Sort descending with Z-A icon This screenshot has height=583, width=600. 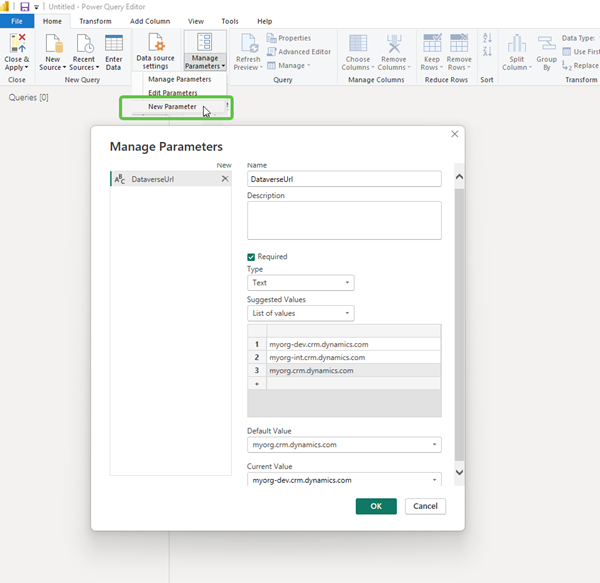click(x=487, y=51)
